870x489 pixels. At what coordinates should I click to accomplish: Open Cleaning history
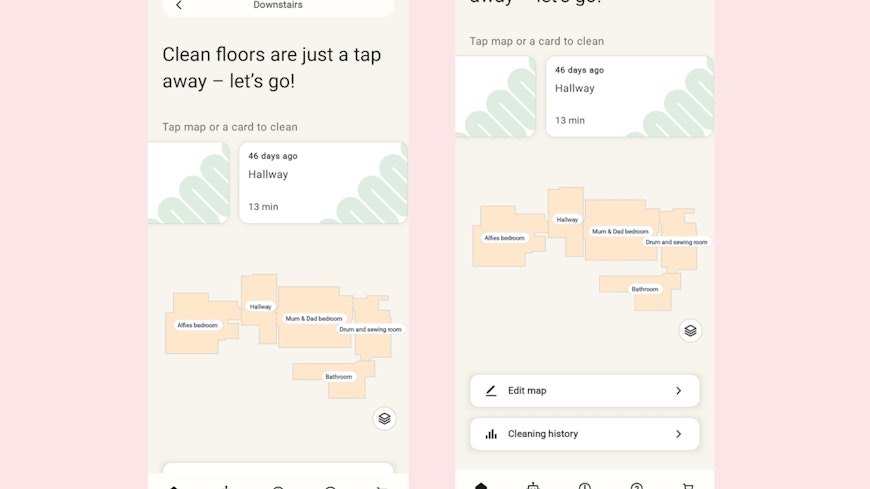tap(584, 434)
